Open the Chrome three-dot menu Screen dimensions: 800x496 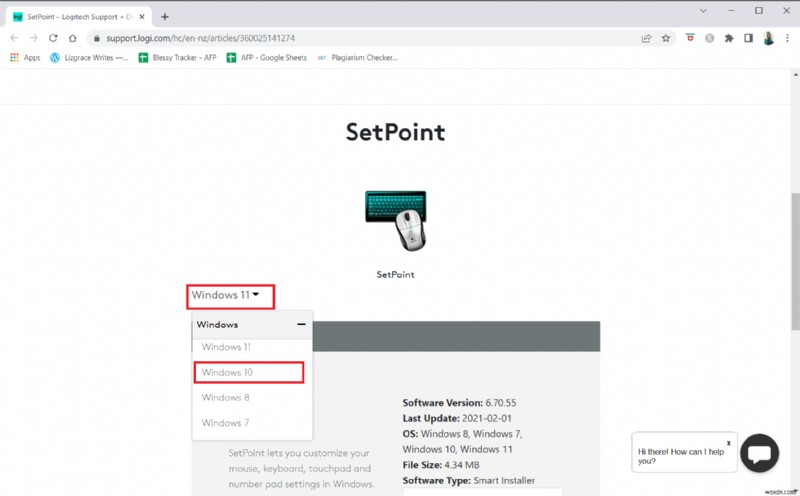(x=788, y=38)
